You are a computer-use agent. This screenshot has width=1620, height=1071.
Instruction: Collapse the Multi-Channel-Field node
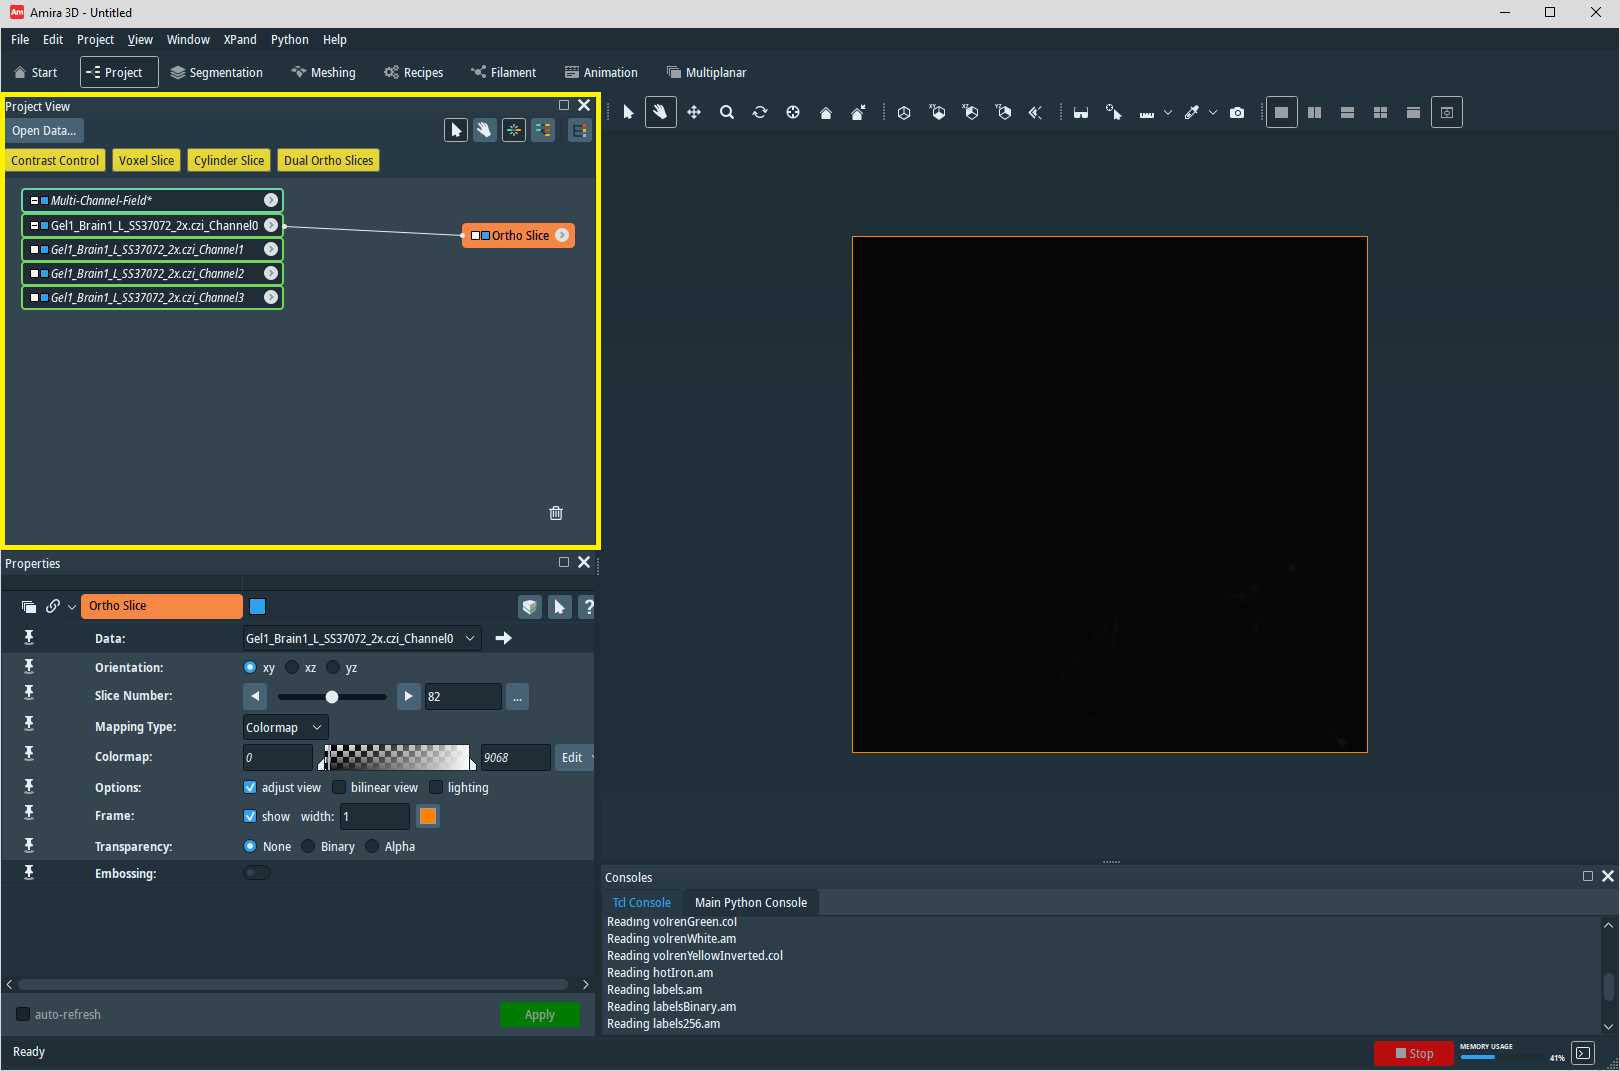click(34, 200)
